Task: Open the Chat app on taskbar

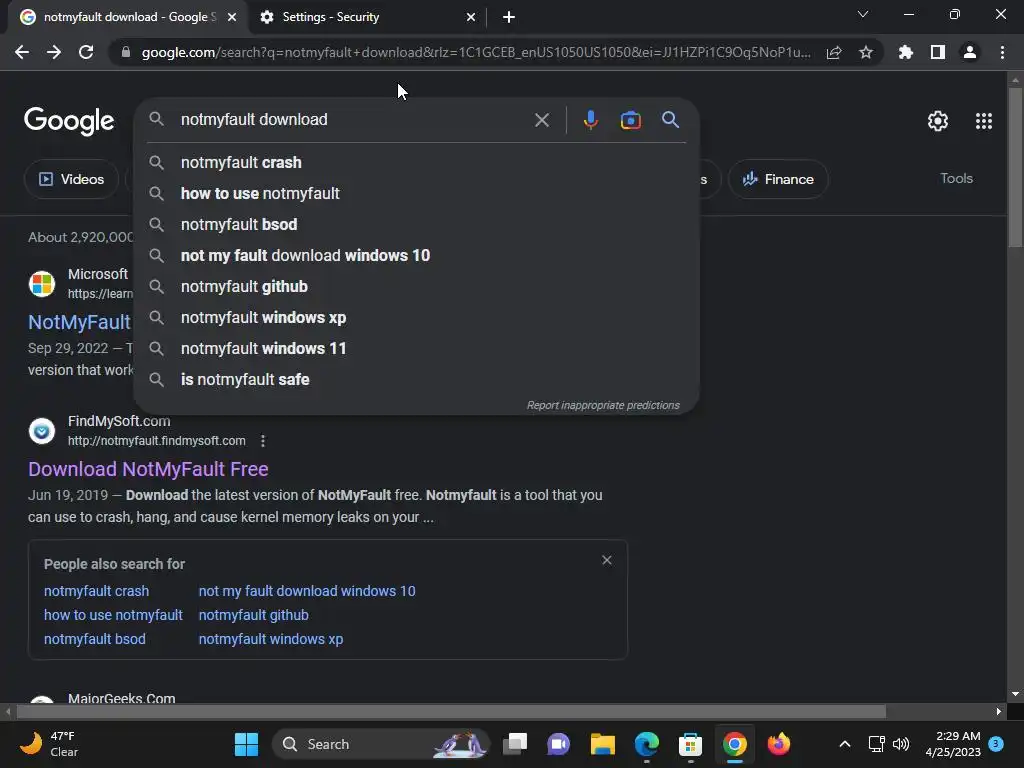Action: 558,744
